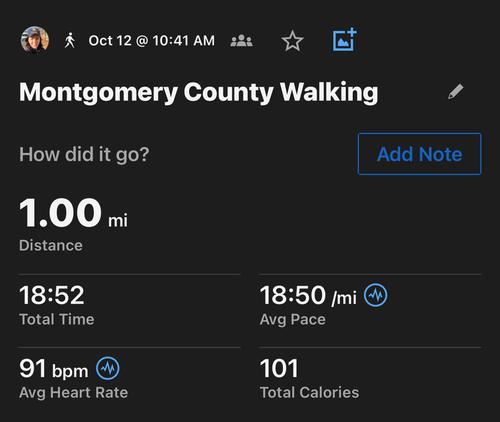This screenshot has width=500, height=422.
Task: Tap the user profile avatar photo
Action: coord(35,40)
